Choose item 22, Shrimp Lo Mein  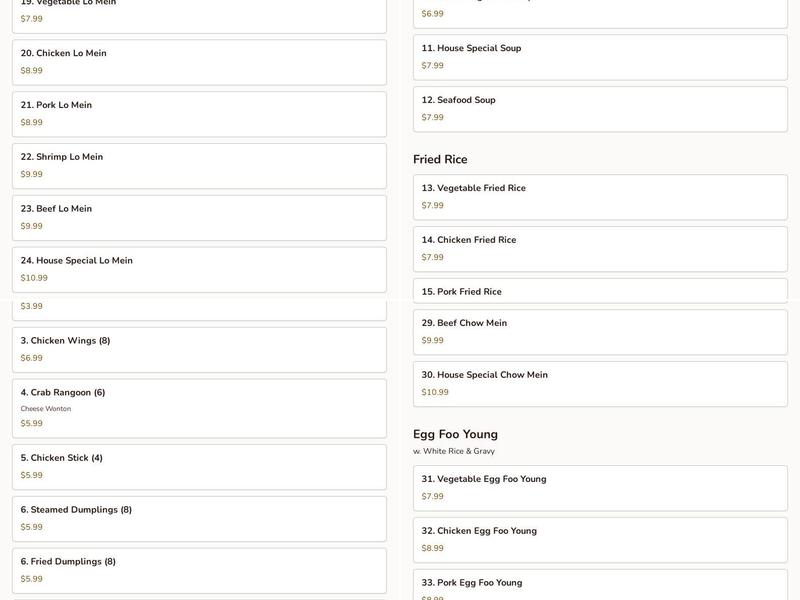coord(199,166)
